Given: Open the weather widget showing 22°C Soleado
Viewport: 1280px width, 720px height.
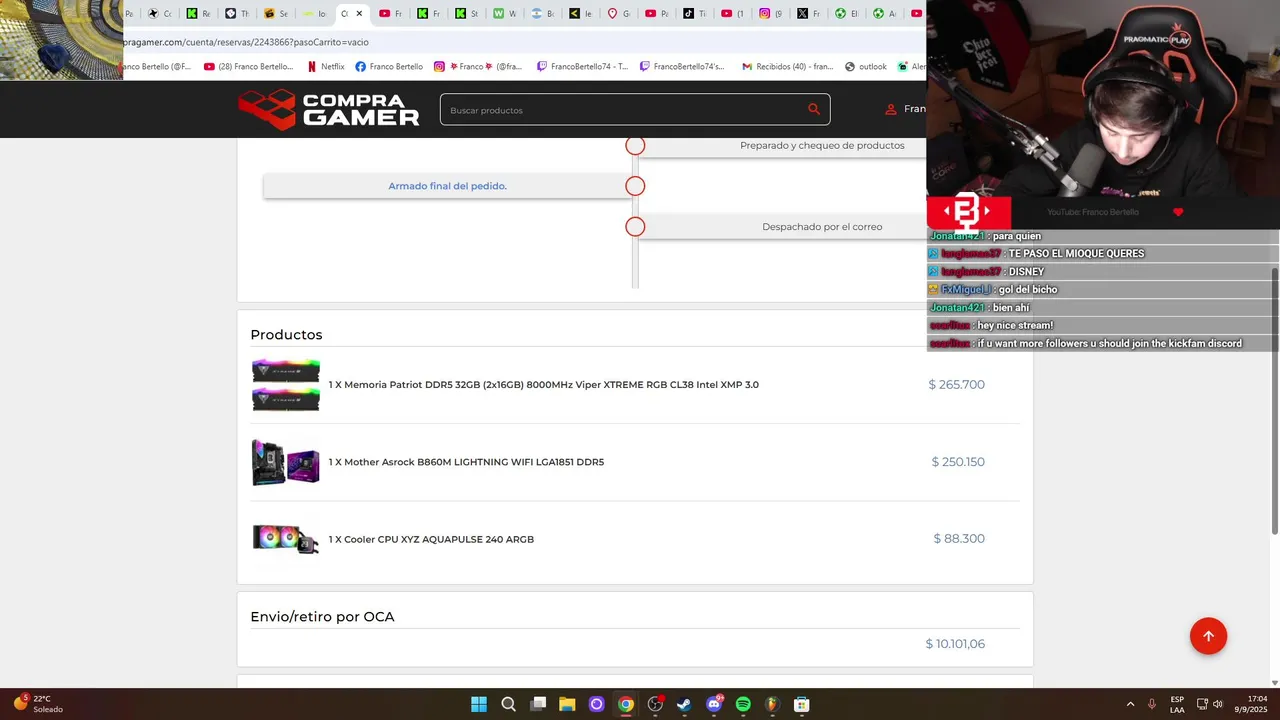Looking at the screenshot, I should click(x=38, y=704).
